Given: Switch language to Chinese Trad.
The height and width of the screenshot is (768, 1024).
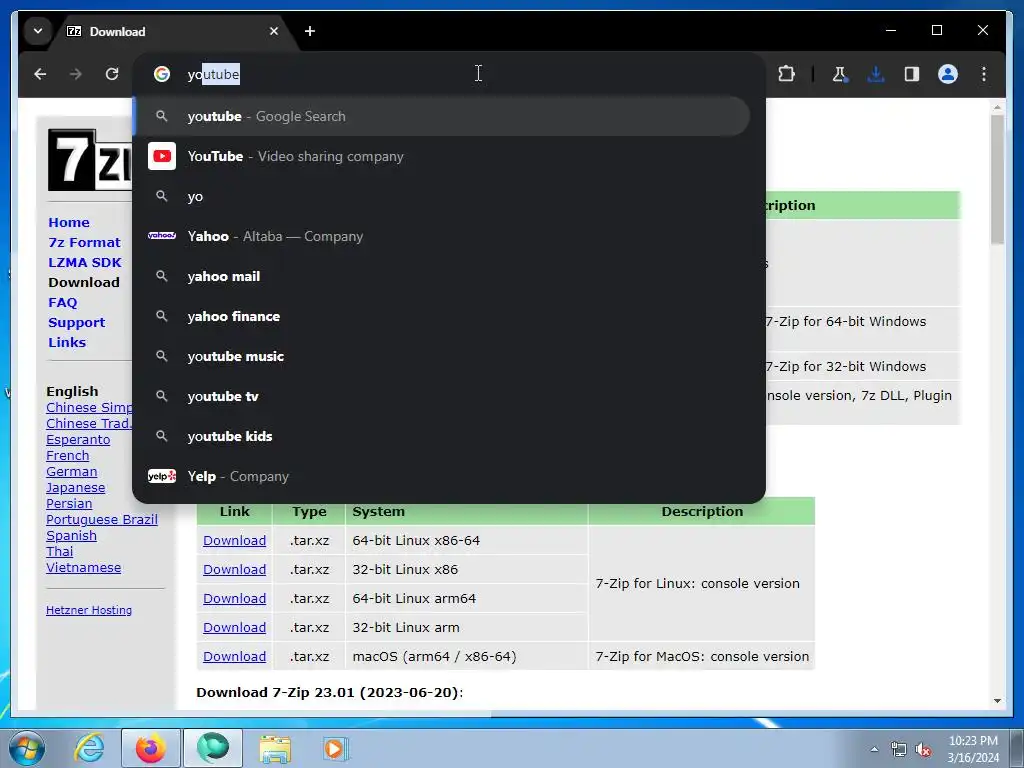Looking at the screenshot, I should pyautogui.click(x=89, y=423).
